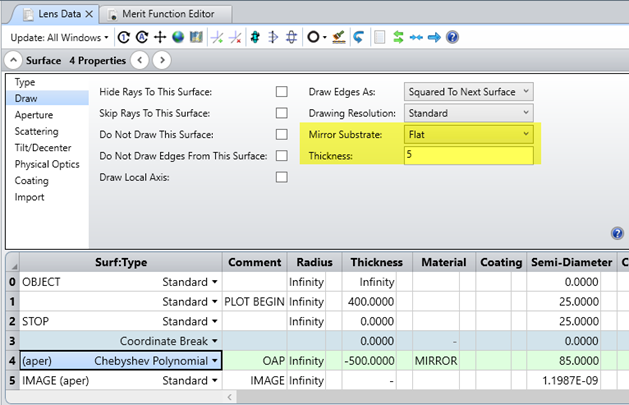Click the paintbrush coating icon

click(x=339, y=37)
